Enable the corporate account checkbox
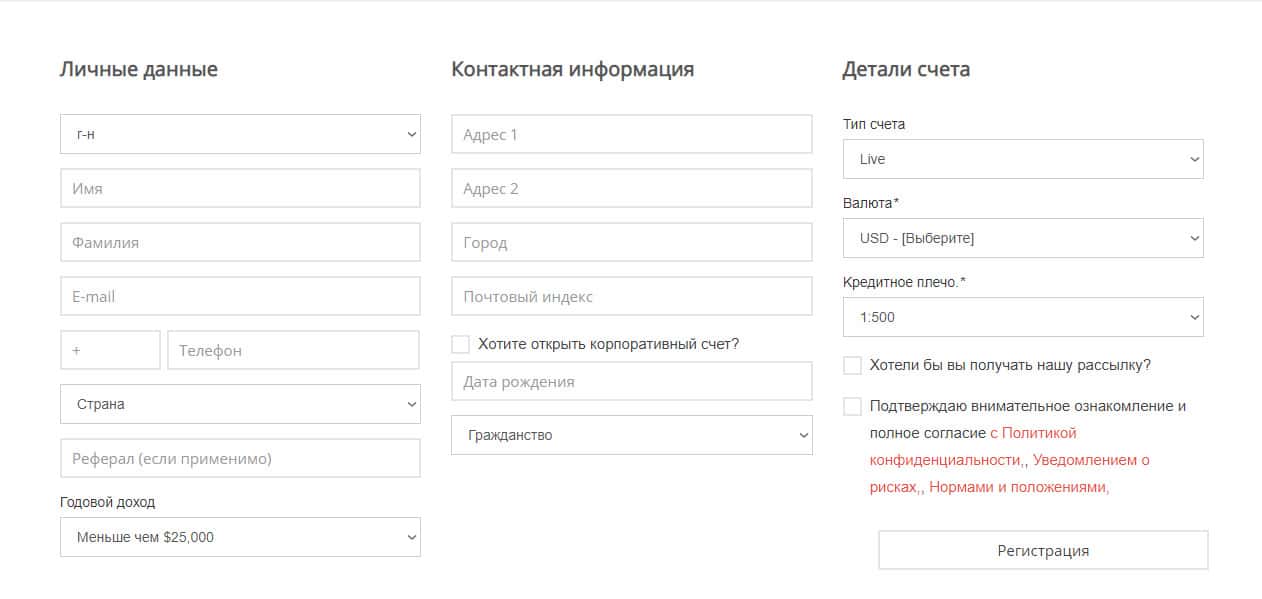1262x599 pixels. [460, 344]
